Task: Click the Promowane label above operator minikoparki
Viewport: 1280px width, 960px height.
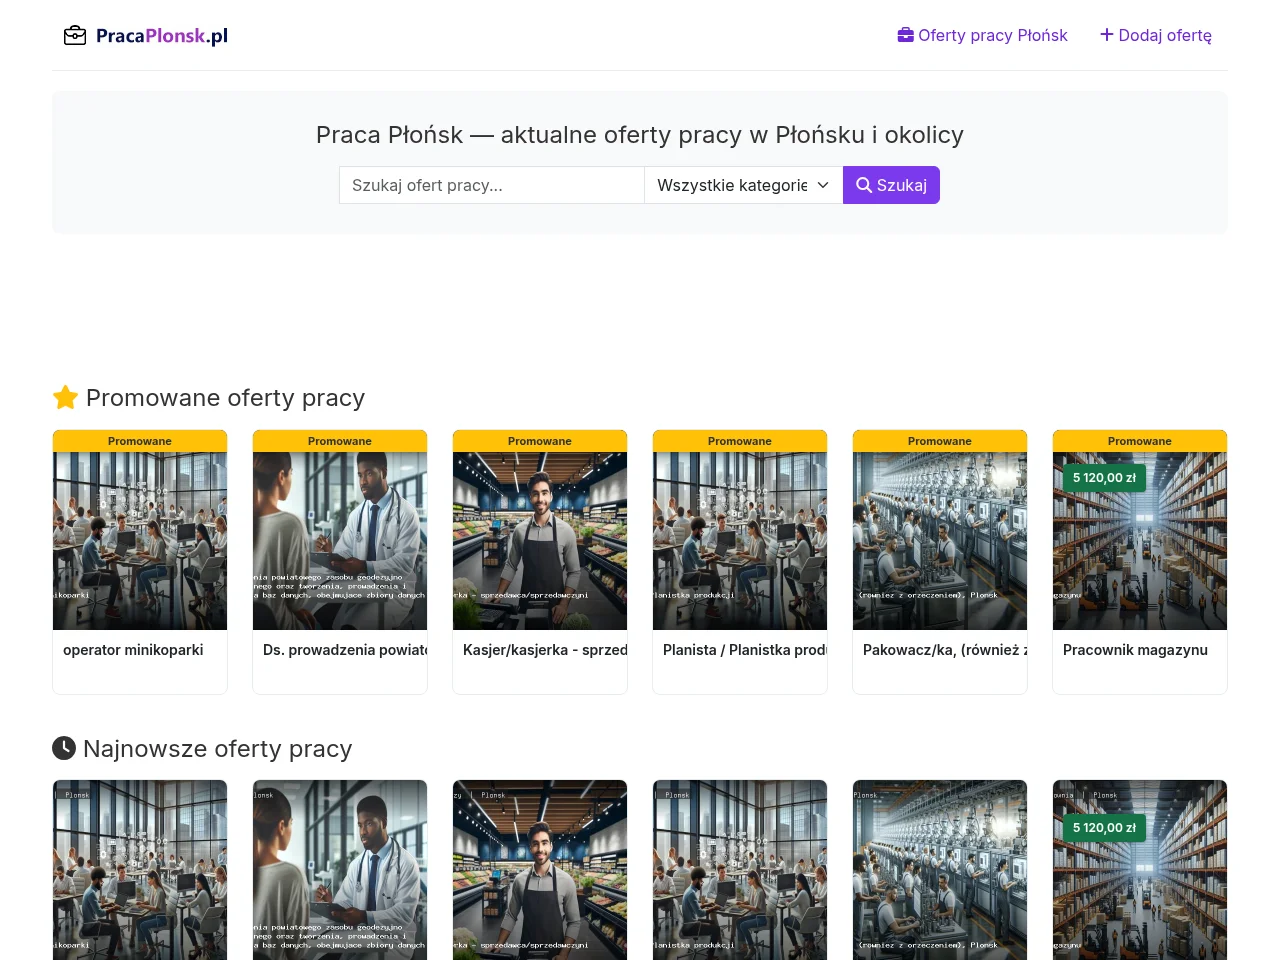Action: (140, 441)
